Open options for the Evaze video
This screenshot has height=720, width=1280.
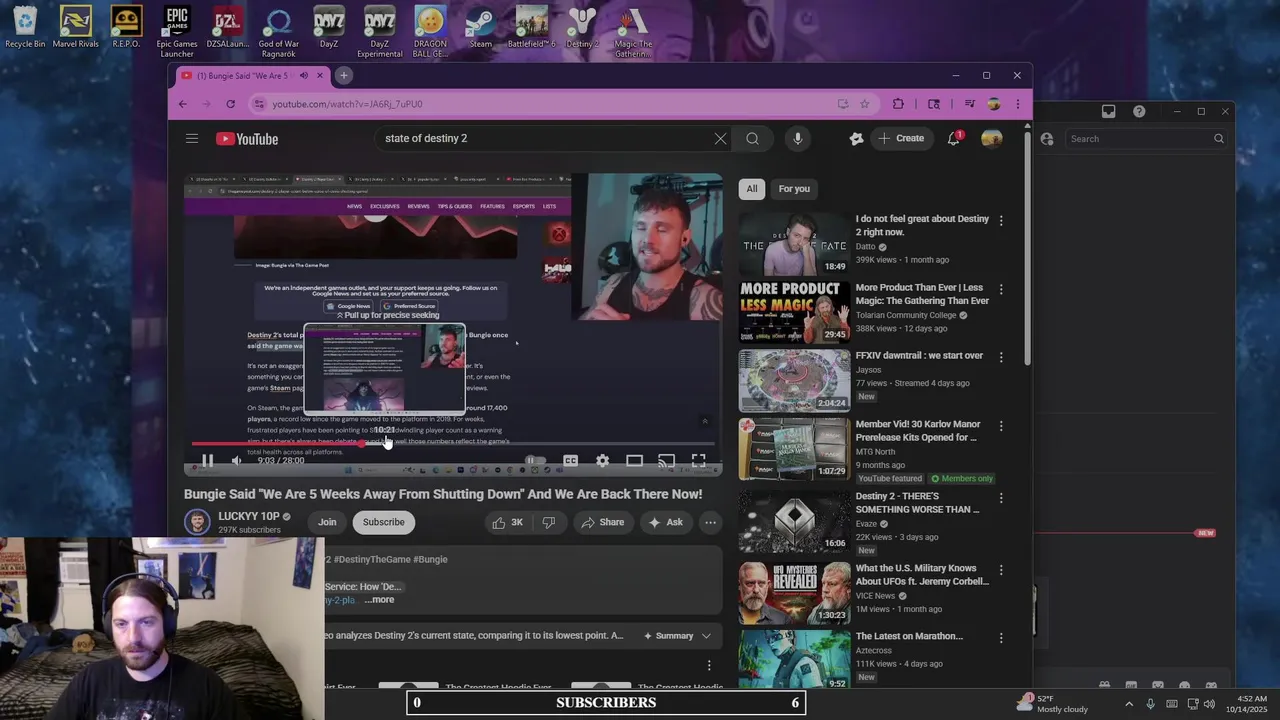pos(1001,498)
